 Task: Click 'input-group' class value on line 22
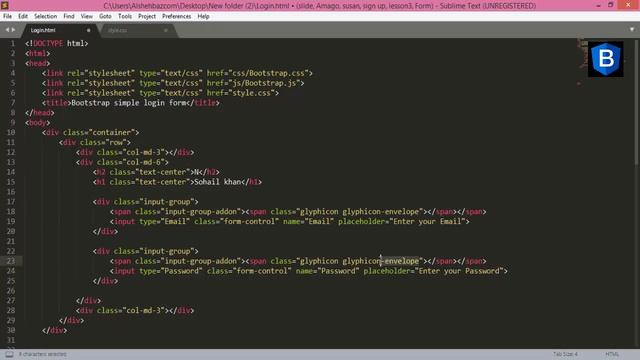coord(167,251)
